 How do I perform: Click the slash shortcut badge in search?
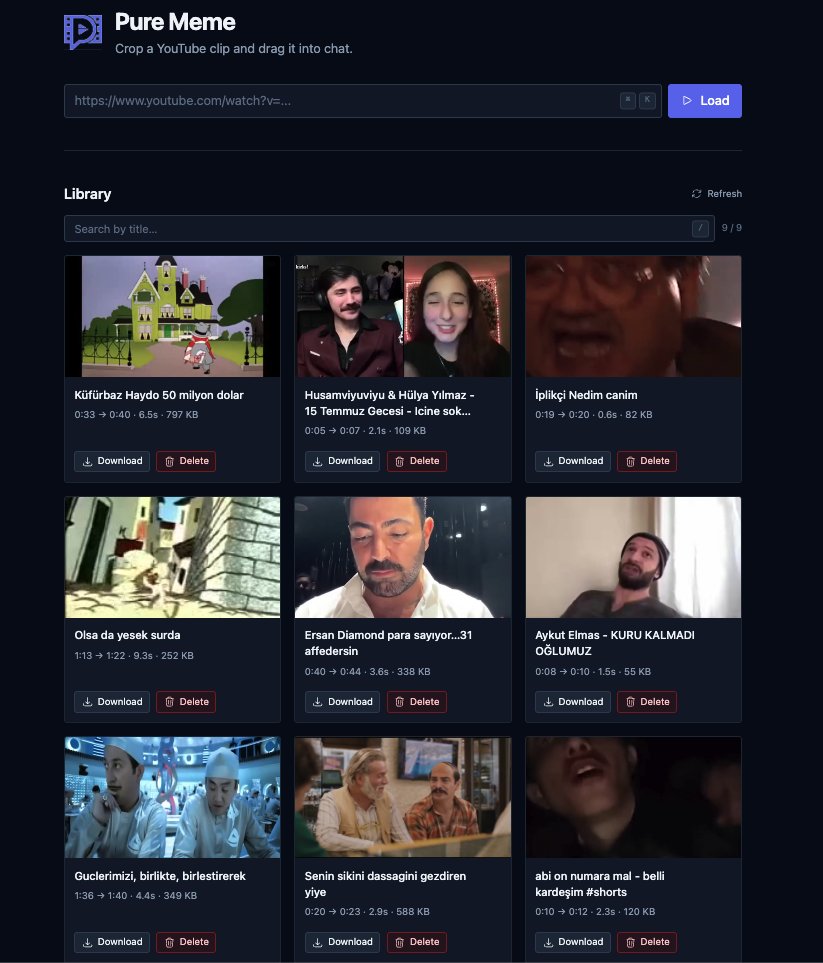pyautogui.click(x=700, y=228)
